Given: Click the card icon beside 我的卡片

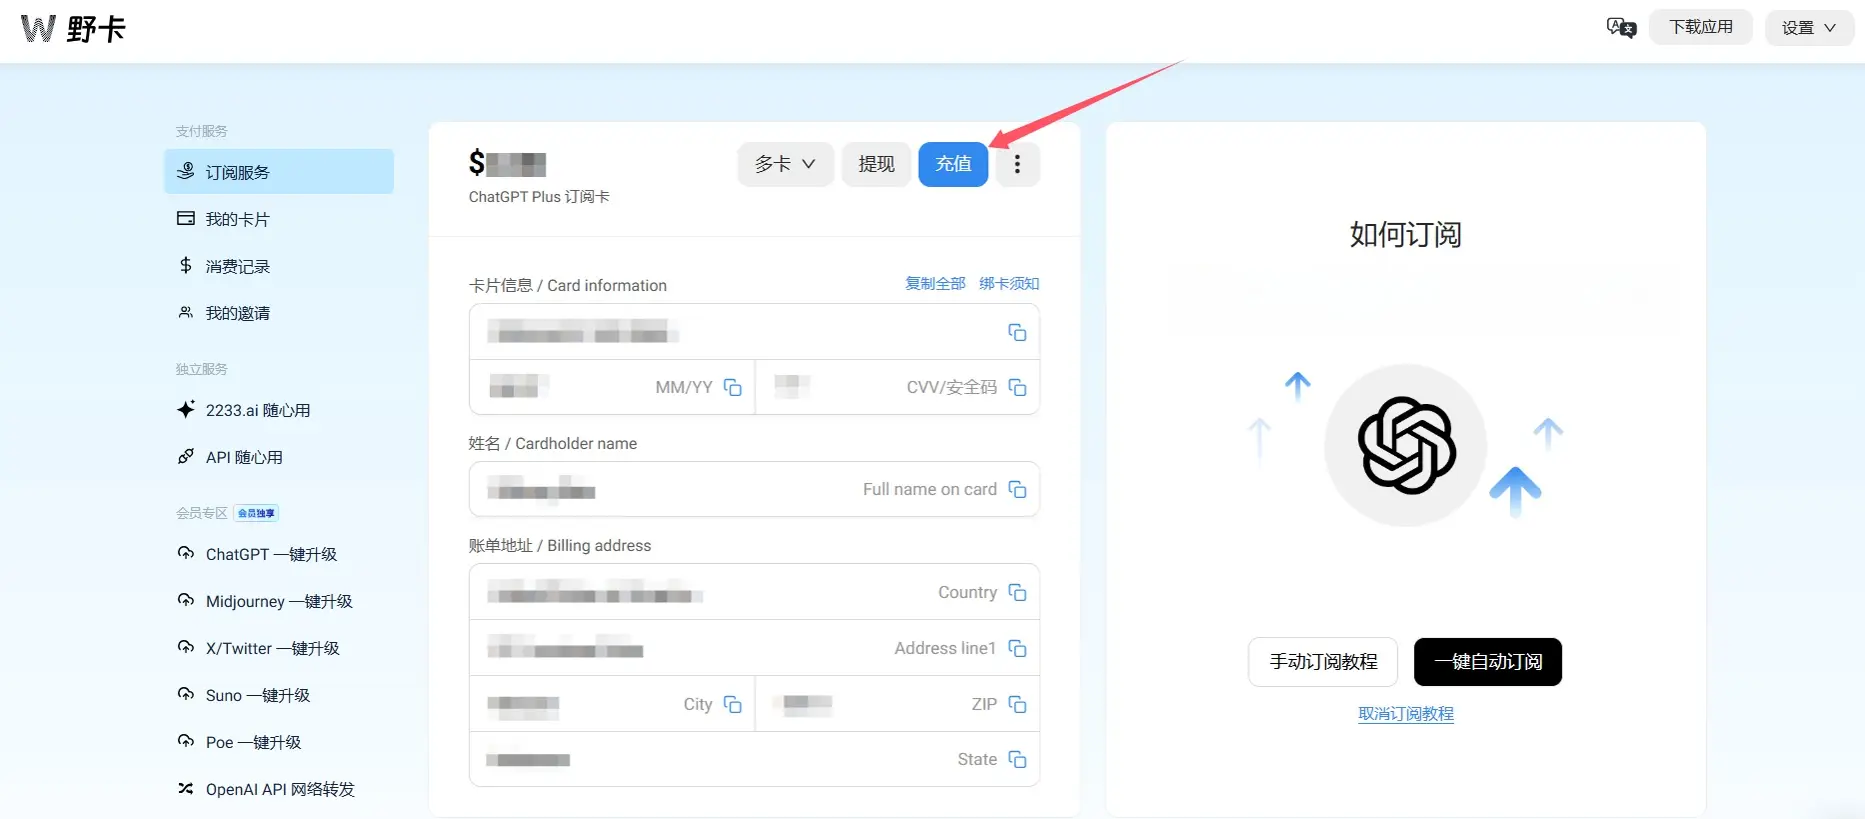Looking at the screenshot, I should (185, 218).
